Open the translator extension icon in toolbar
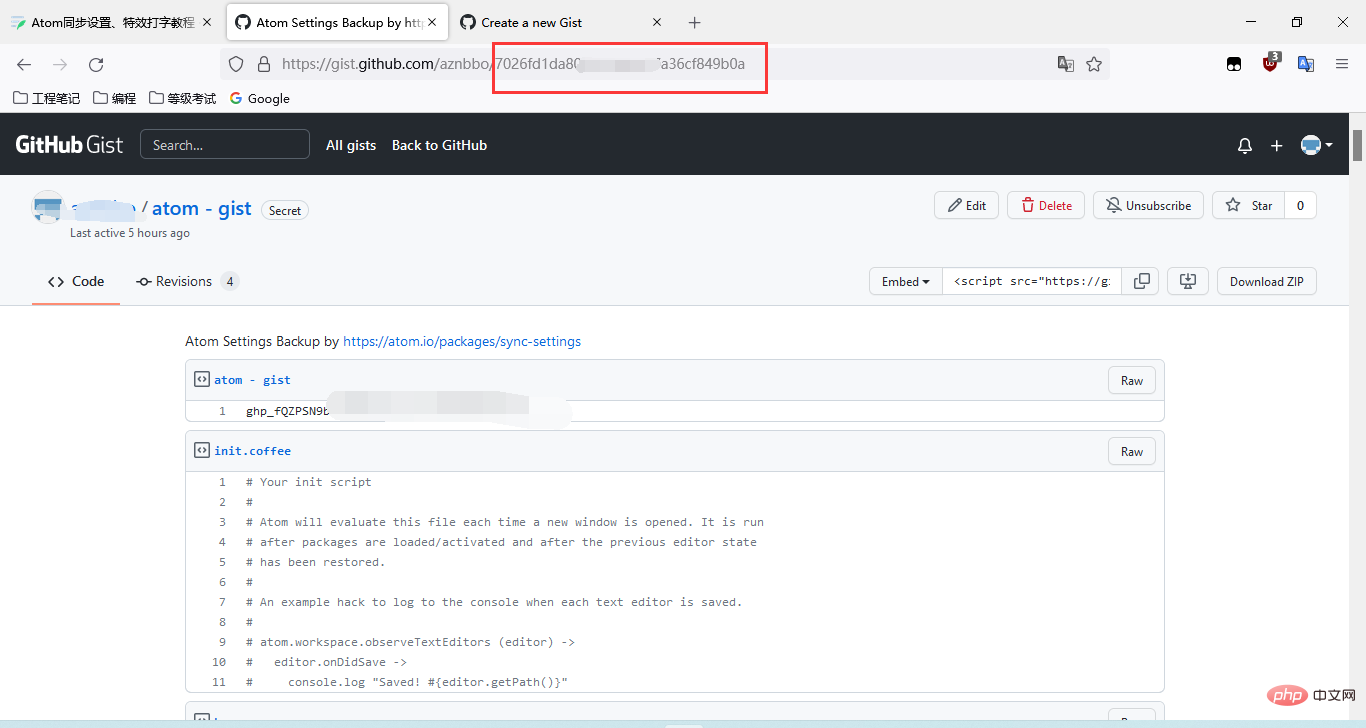Viewport: 1366px width, 728px height. pyautogui.click(x=1306, y=64)
